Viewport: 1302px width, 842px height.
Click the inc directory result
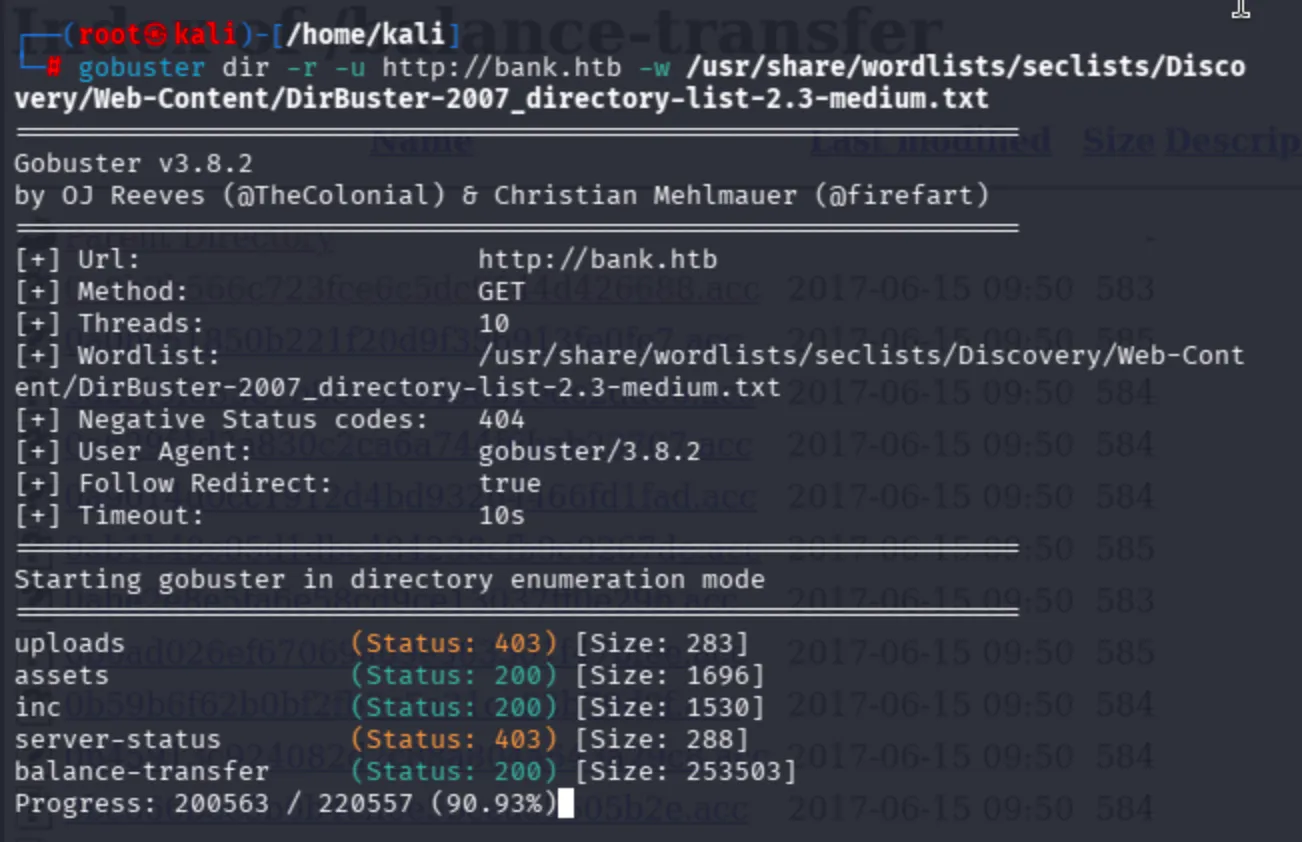38,707
